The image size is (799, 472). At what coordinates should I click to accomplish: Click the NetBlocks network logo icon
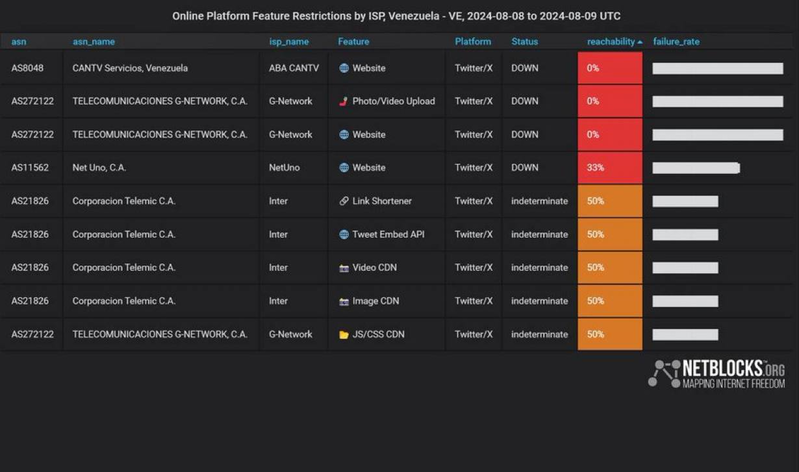tap(664, 374)
